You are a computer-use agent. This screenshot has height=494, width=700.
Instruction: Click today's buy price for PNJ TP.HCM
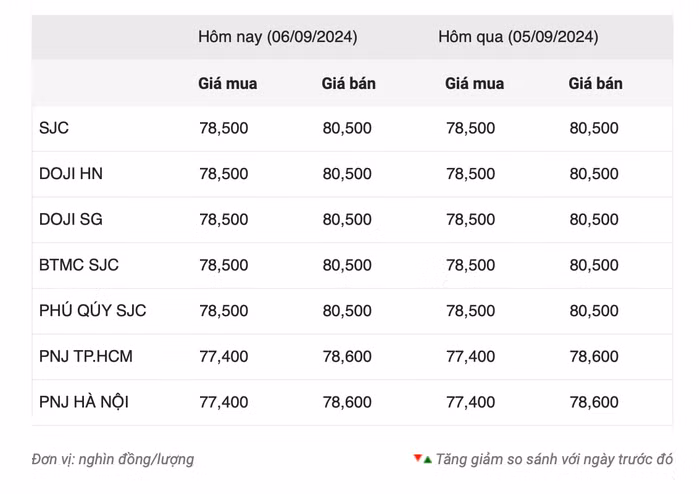pos(224,357)
